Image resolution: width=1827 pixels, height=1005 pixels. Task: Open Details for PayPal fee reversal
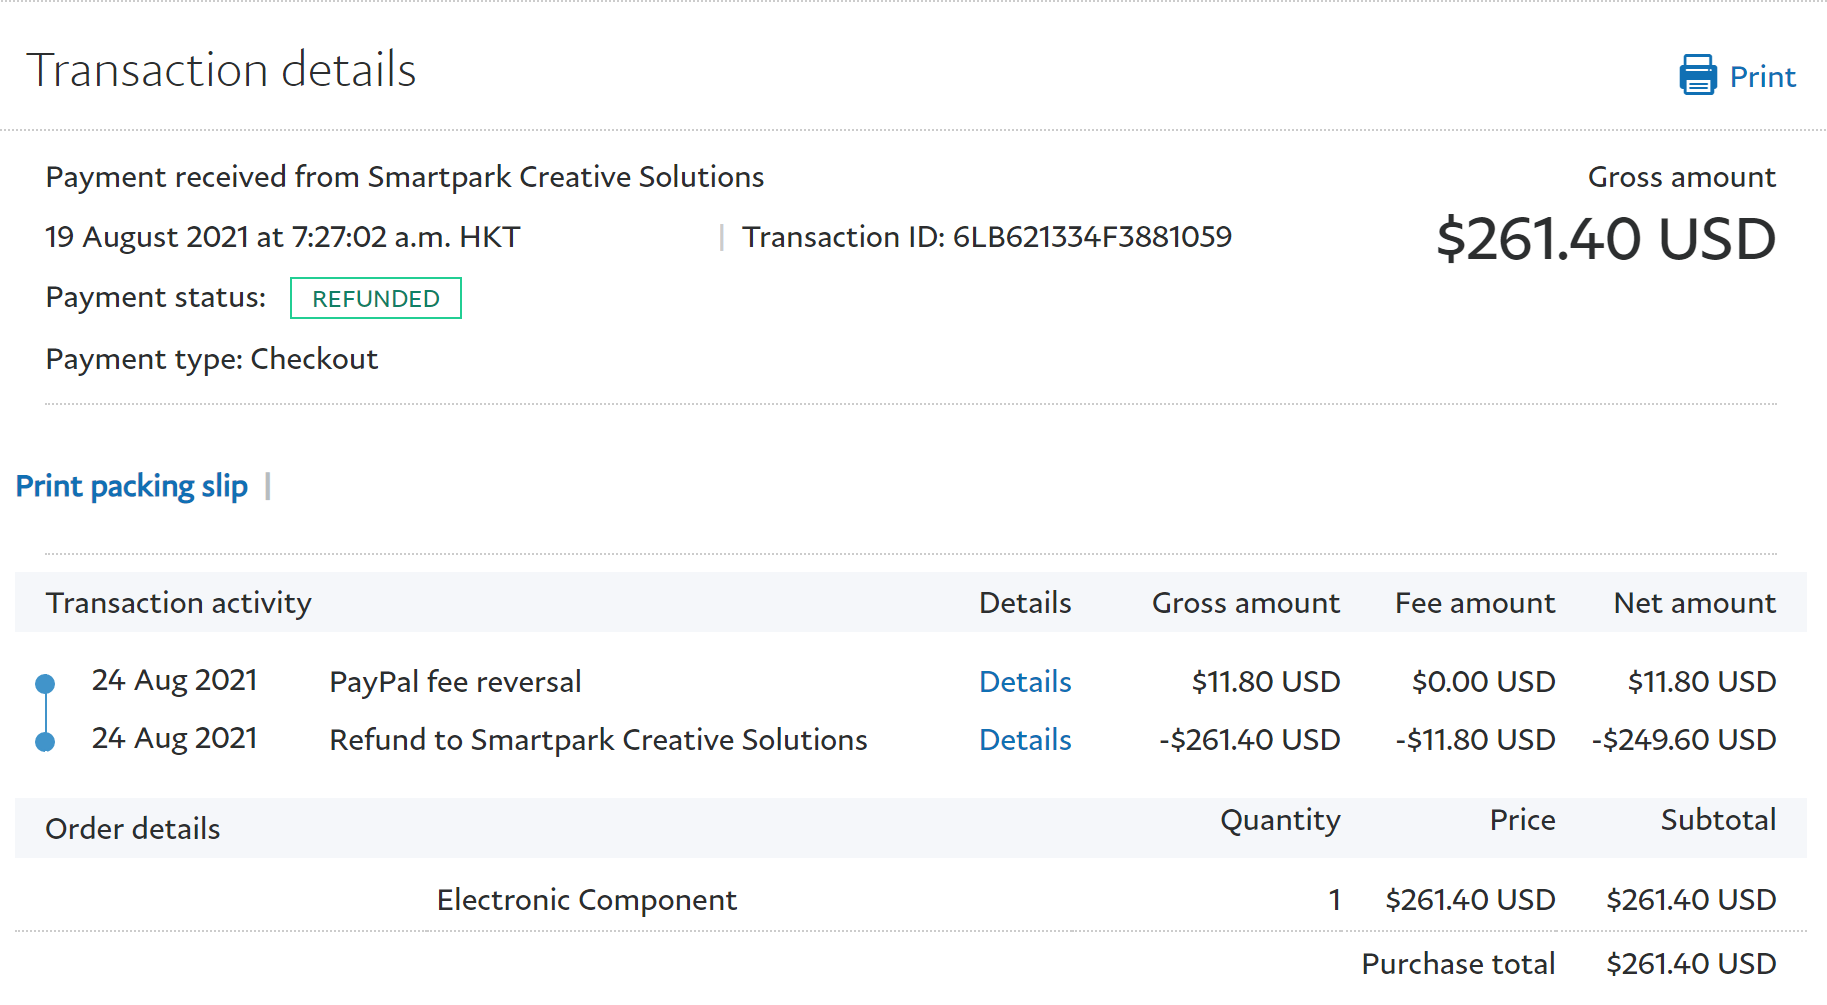pos(1024,682)
